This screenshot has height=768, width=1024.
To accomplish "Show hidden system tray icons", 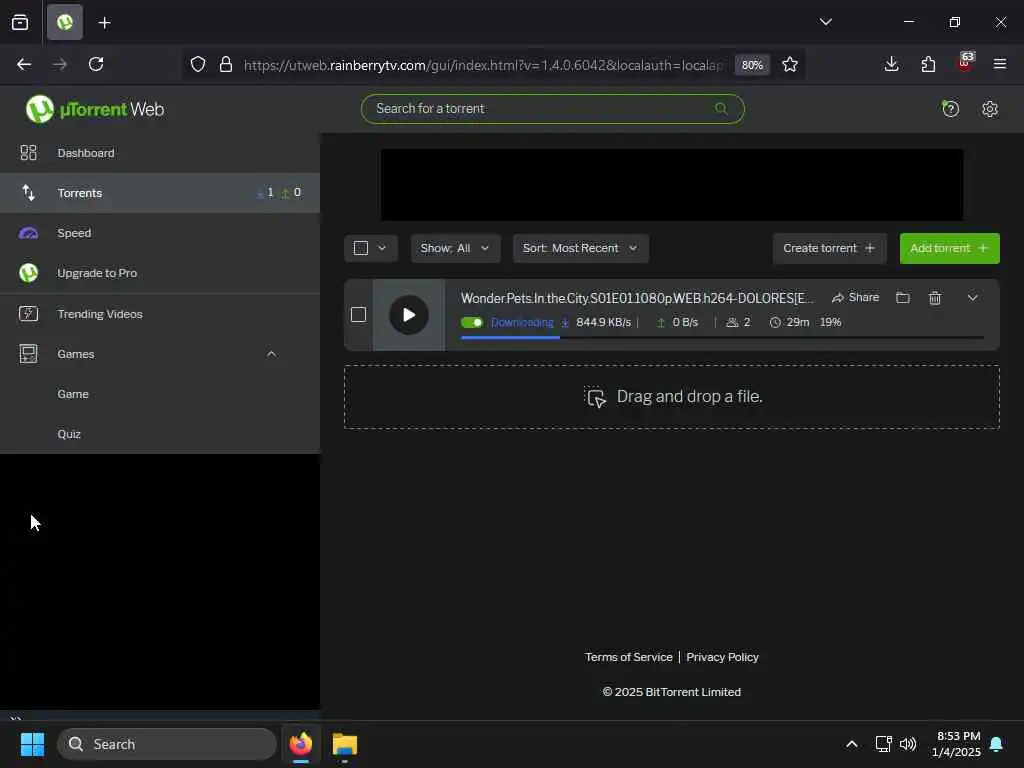I will pyautogui.click(x=852, y=744).
